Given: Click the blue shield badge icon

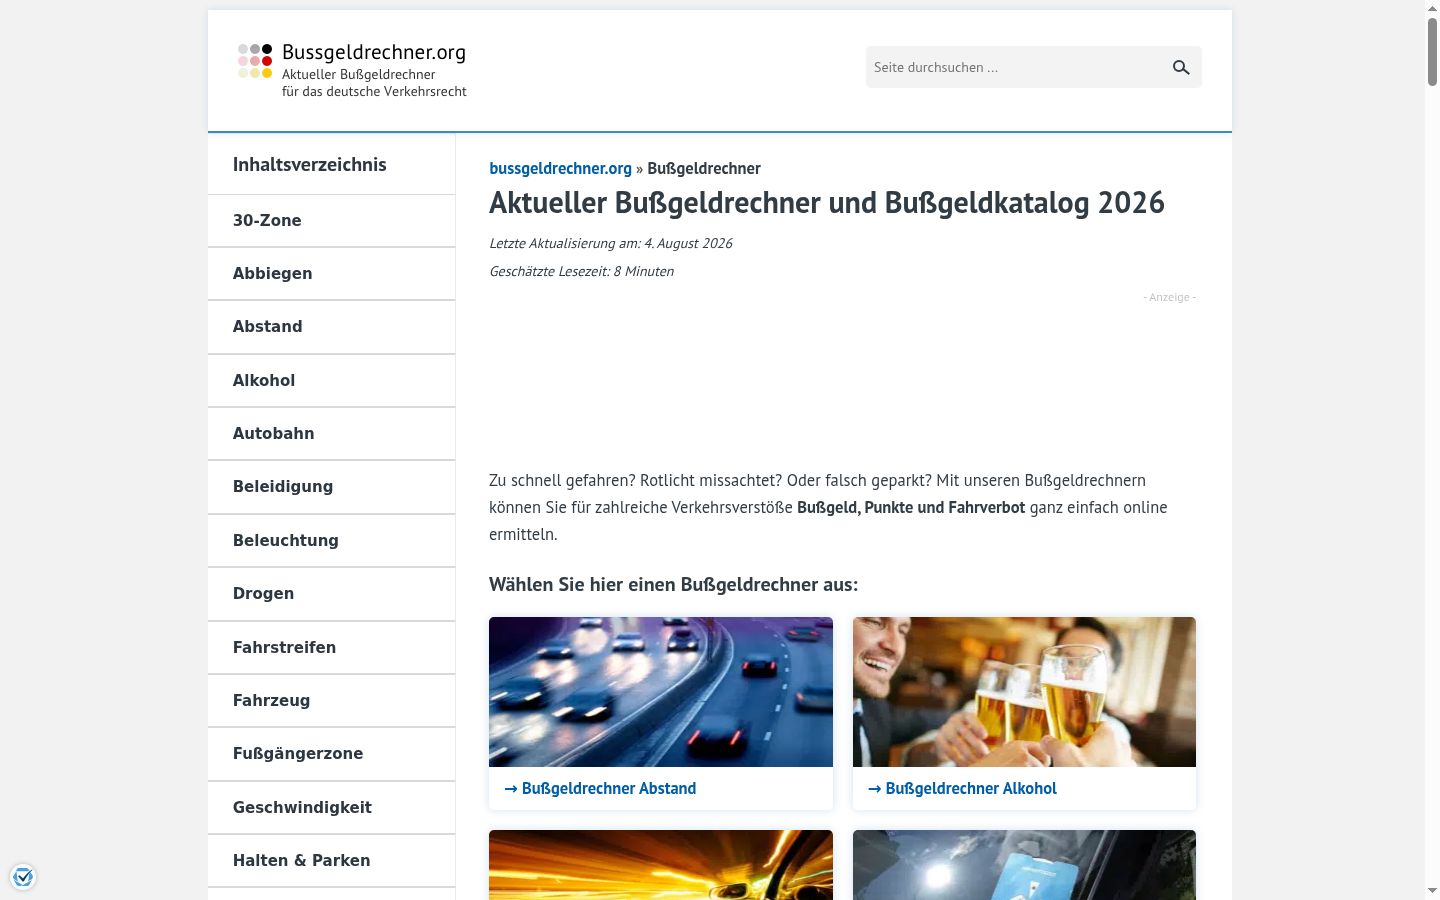Looking at the screenshot, I should click(23, 877).
